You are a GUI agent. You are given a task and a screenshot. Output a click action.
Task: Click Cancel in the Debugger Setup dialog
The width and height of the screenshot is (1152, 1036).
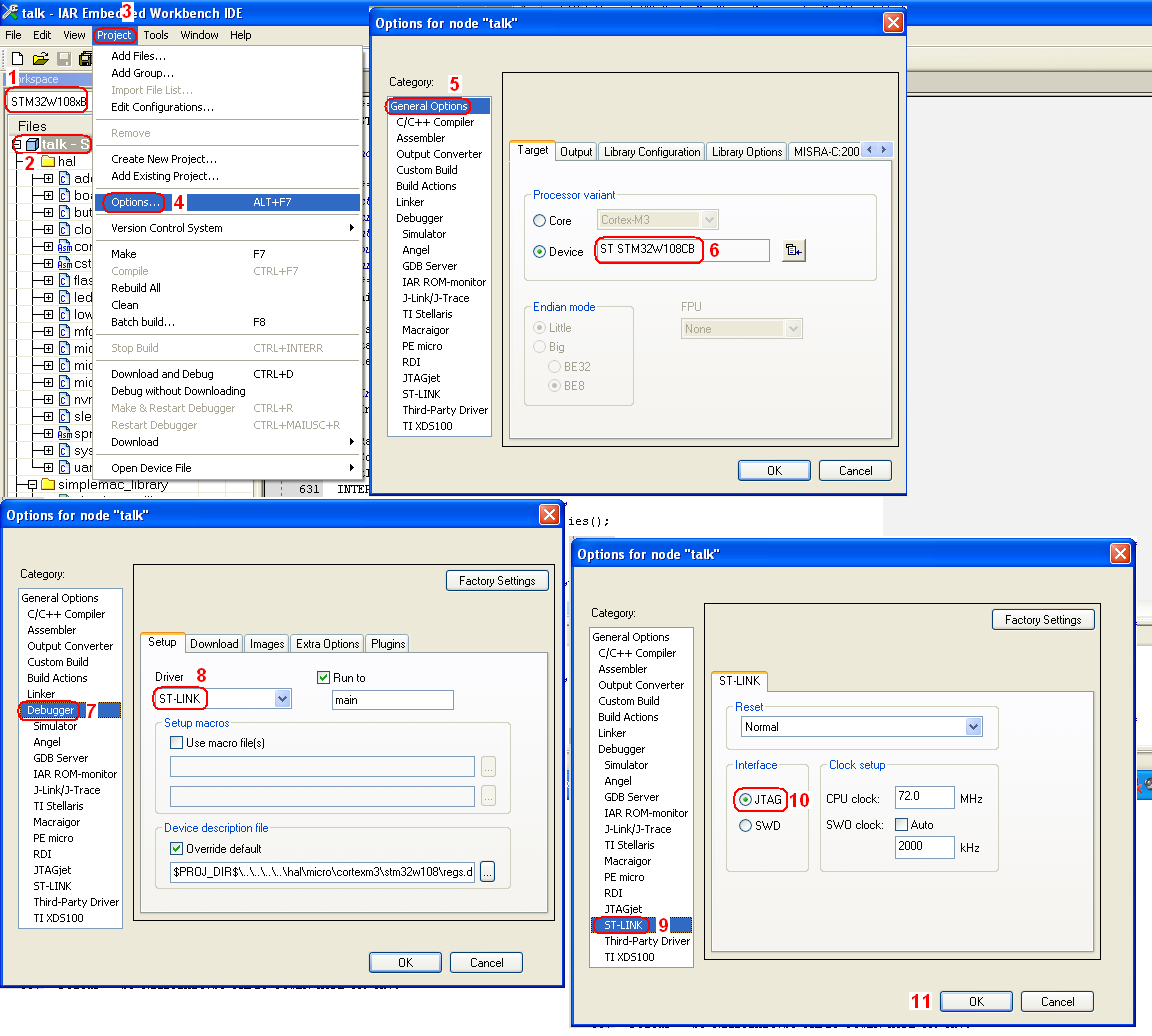486,963
